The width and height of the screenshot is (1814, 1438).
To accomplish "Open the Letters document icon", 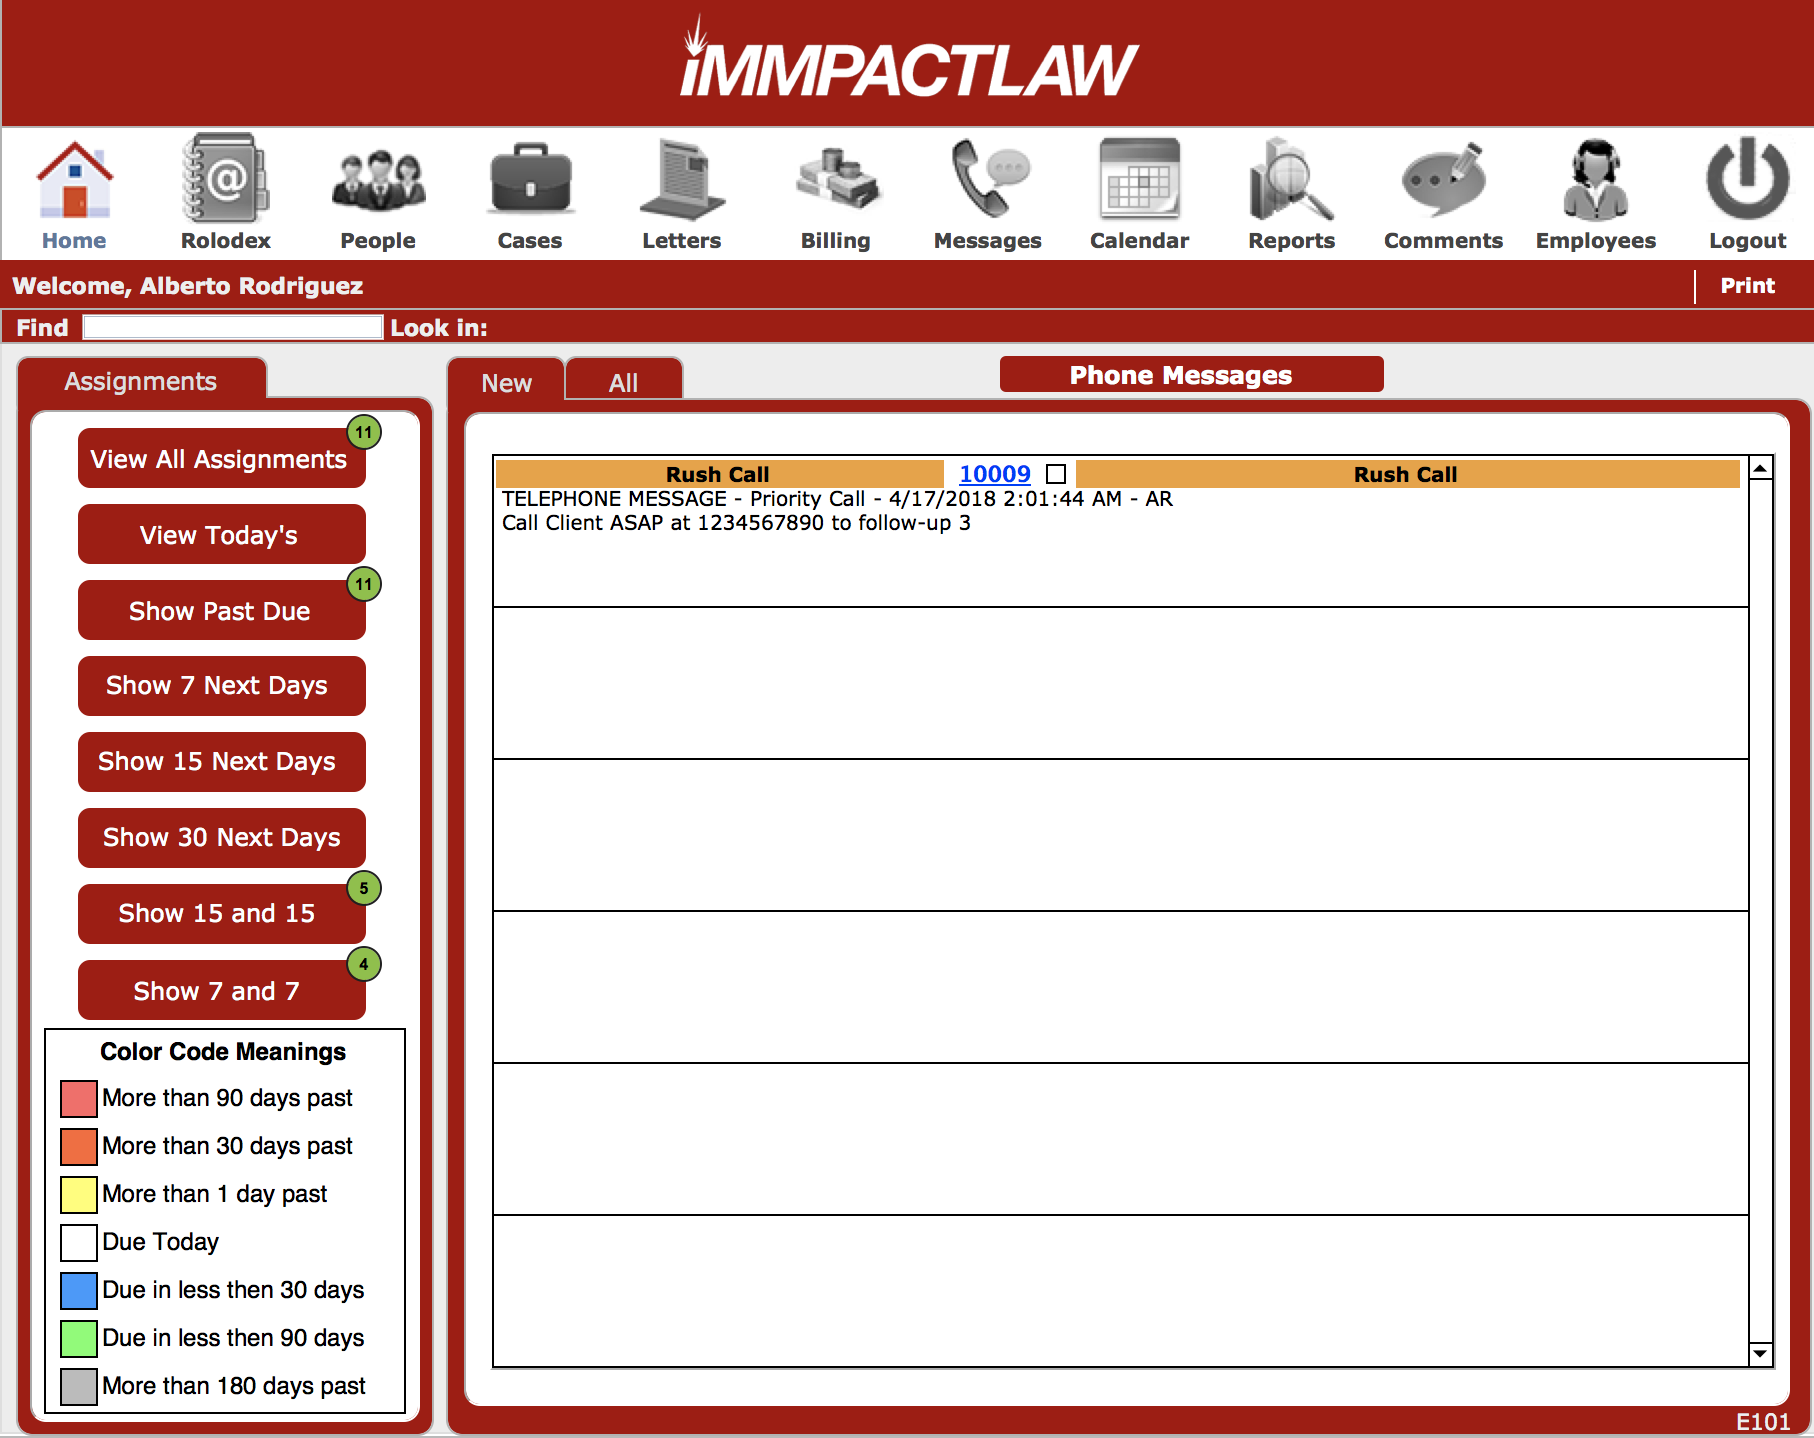I will (x=682, y=180).
